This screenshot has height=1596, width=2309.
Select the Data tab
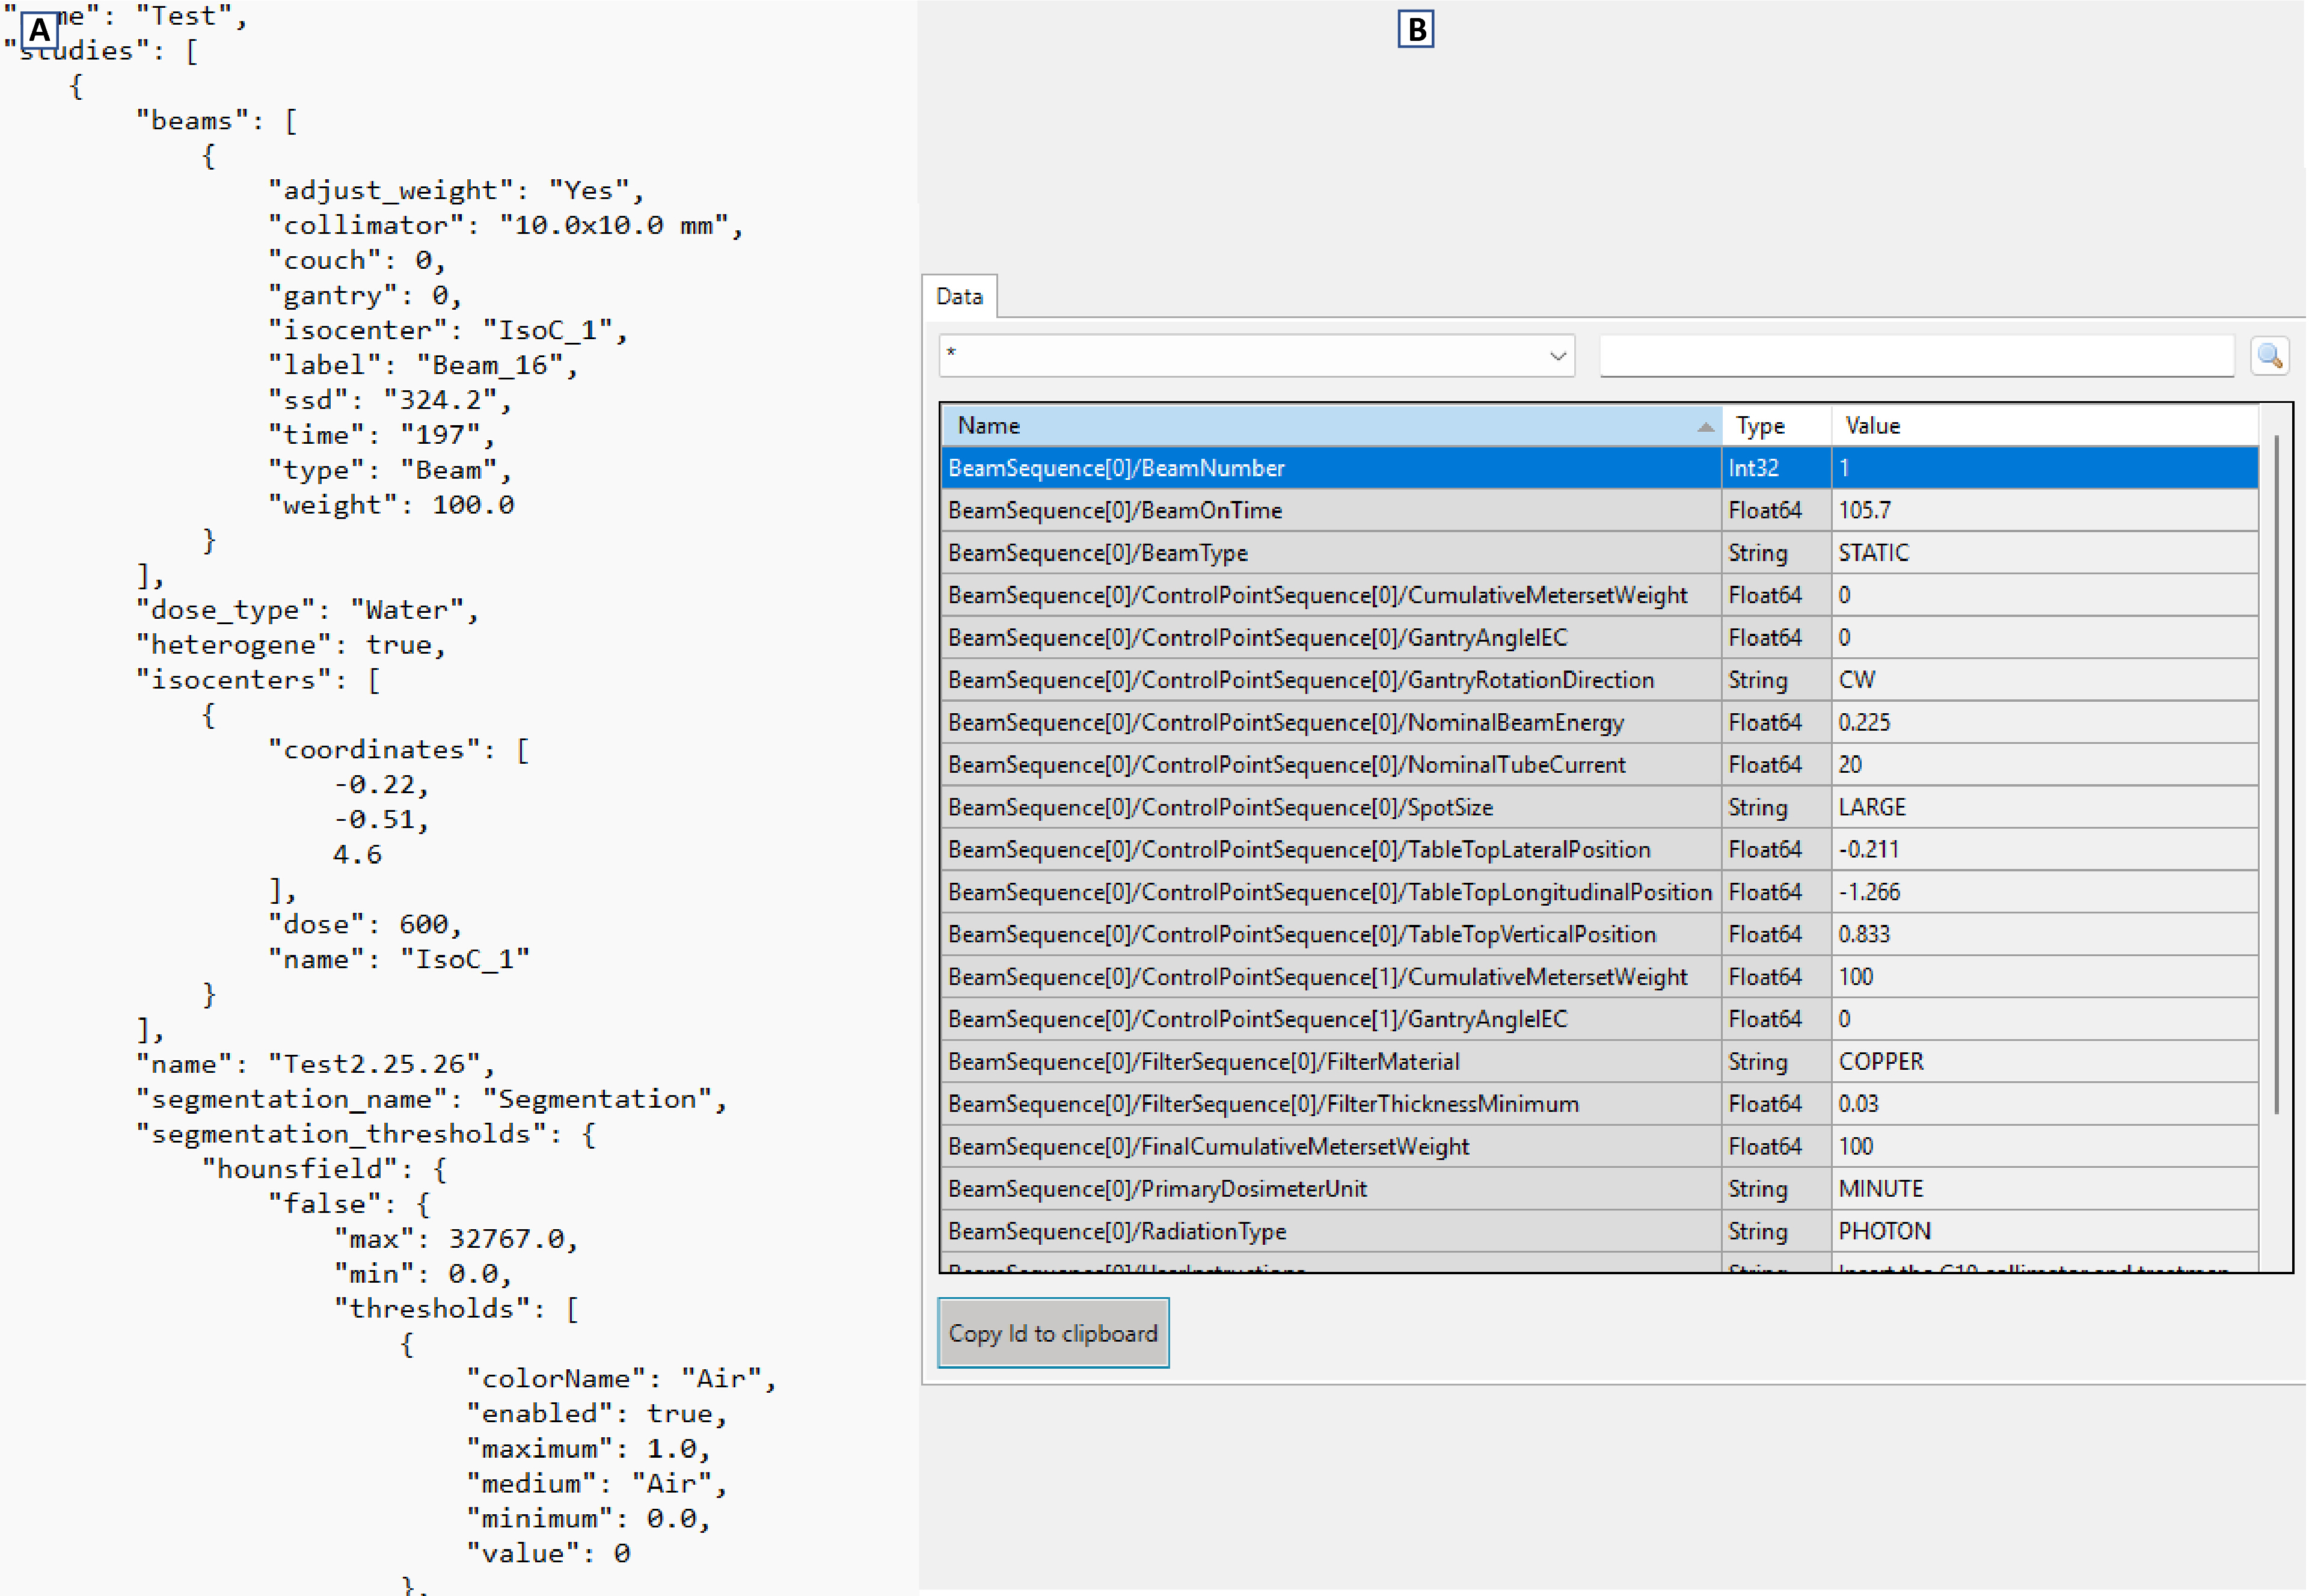(x=960, y=296)
